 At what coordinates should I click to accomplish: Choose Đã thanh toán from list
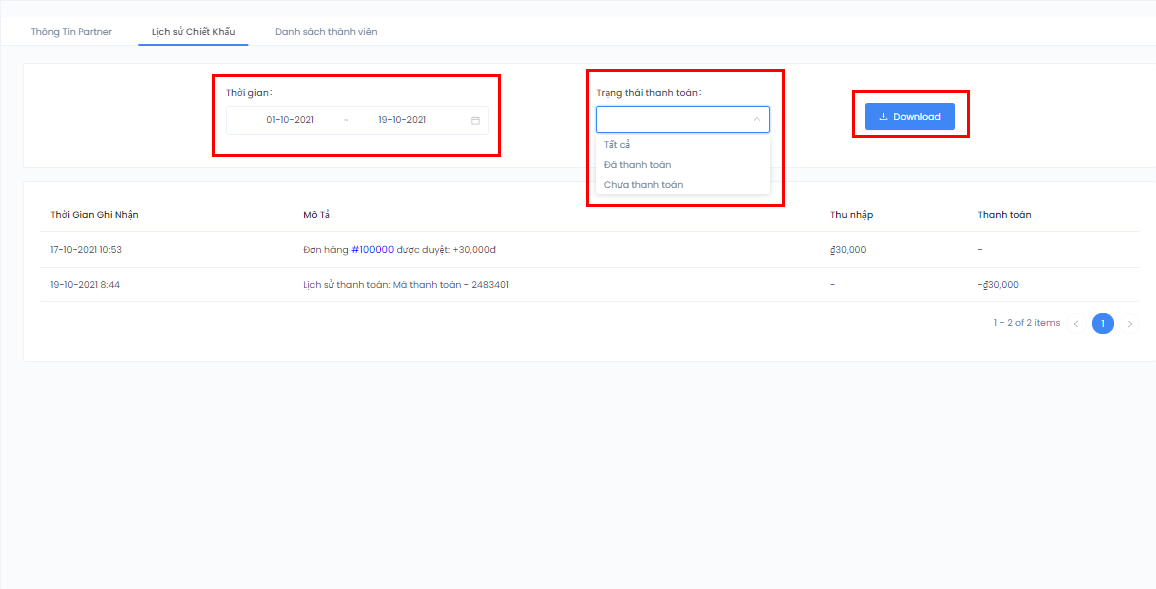tap(637, 165)
